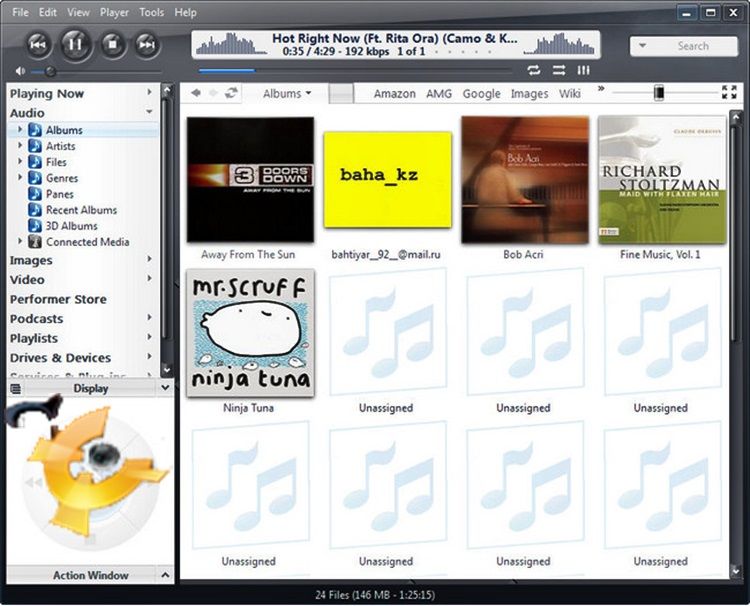This screenshot has width=750, height=606.
Task: Click the volume speaker icon
Action: coord(19,72)
